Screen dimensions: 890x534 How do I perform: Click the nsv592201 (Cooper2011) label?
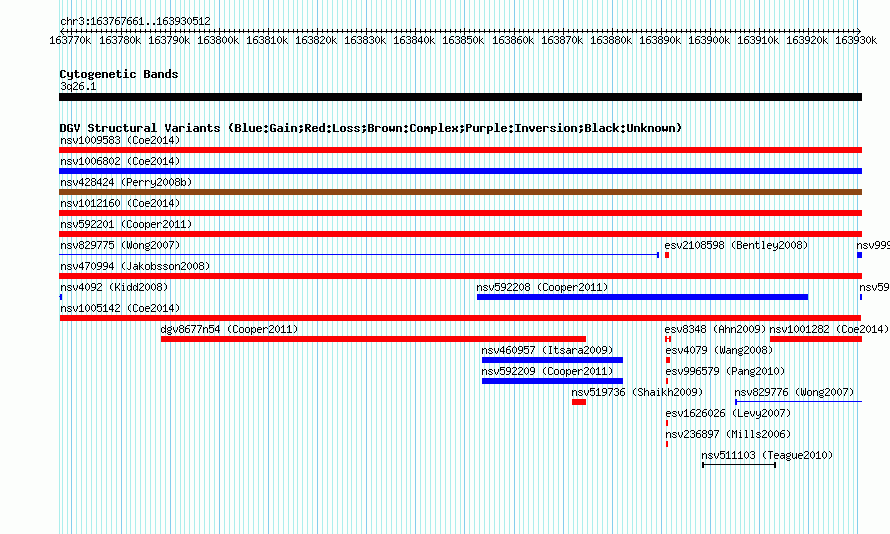click(126, 224)
